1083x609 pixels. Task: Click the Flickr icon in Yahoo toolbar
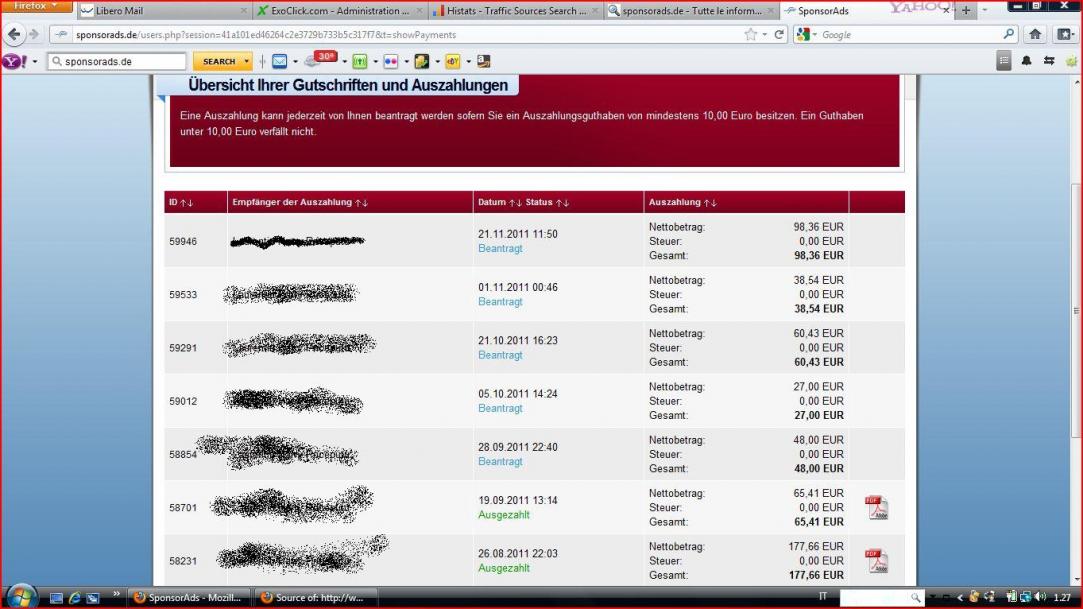point(391,62)
